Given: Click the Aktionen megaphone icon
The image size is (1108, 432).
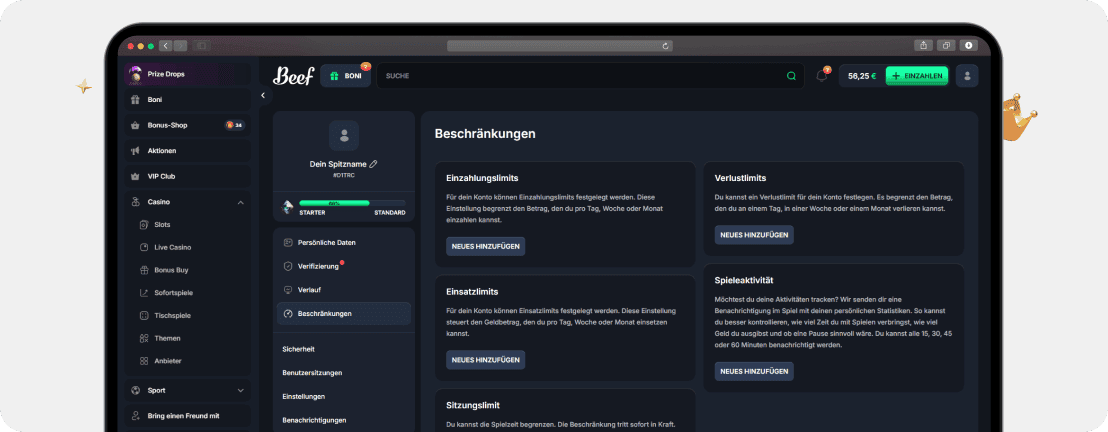Looking at the screenshot, I should coord(135,151).
